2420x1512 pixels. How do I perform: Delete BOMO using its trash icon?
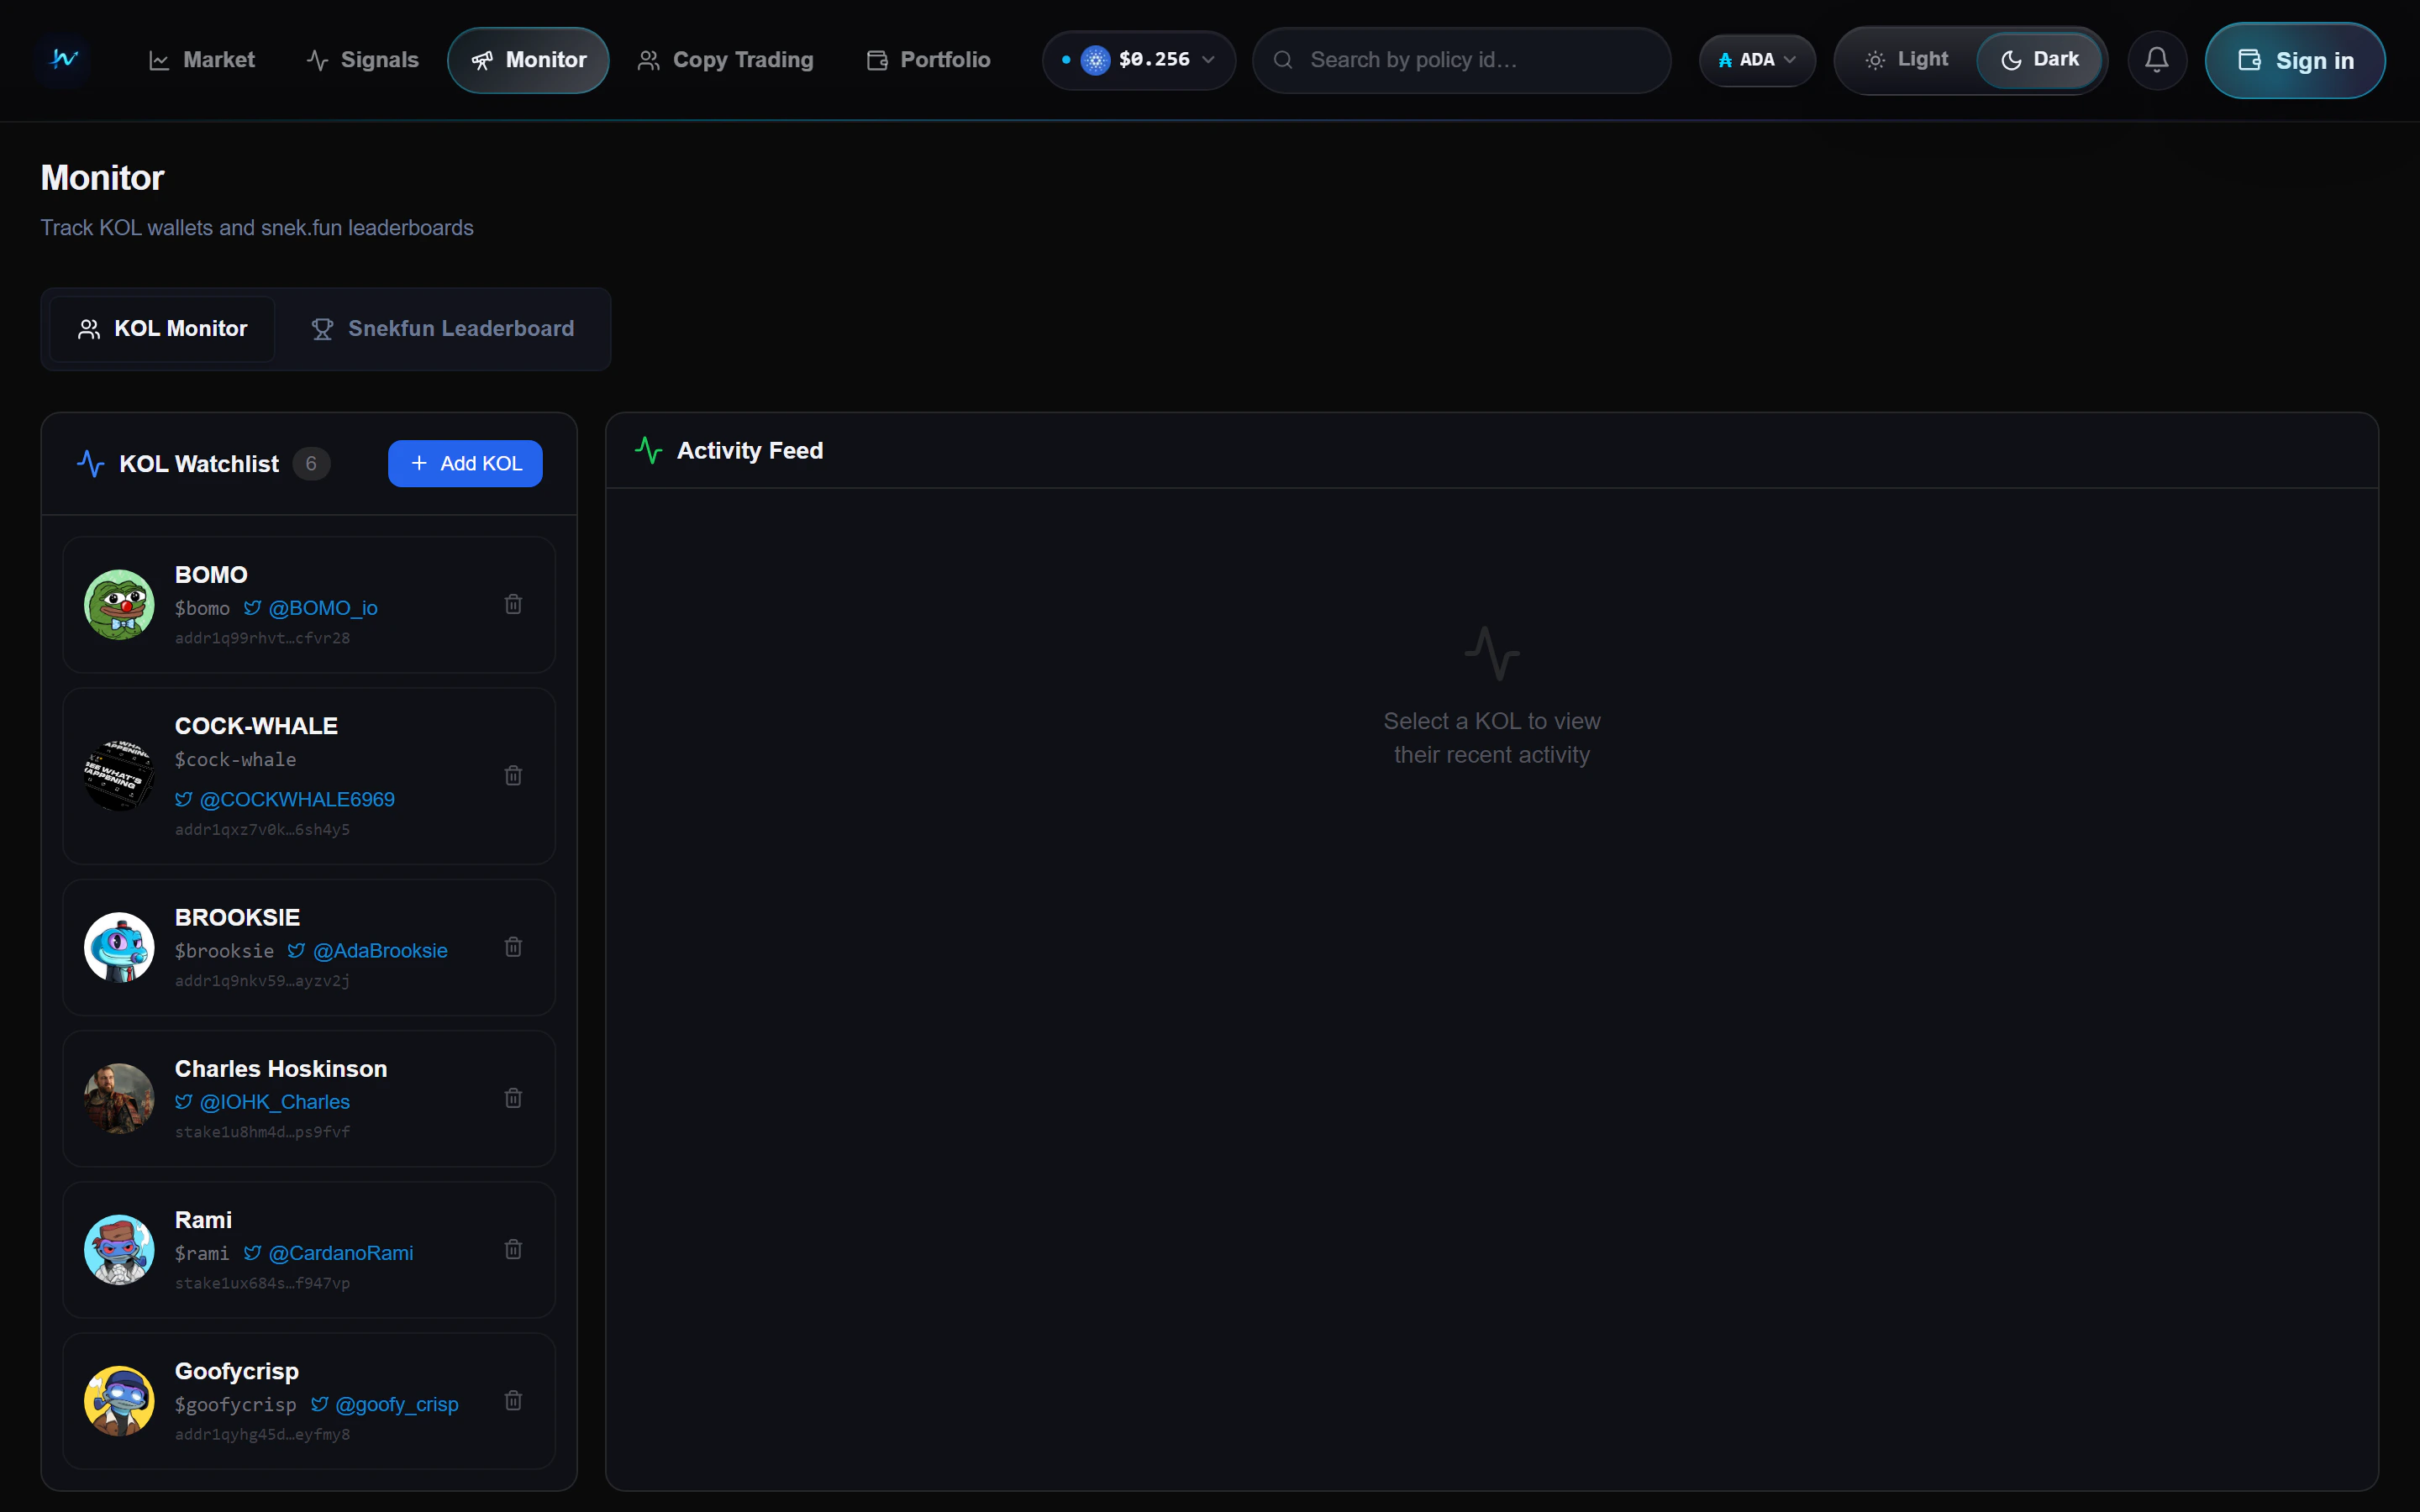(513, 604)
